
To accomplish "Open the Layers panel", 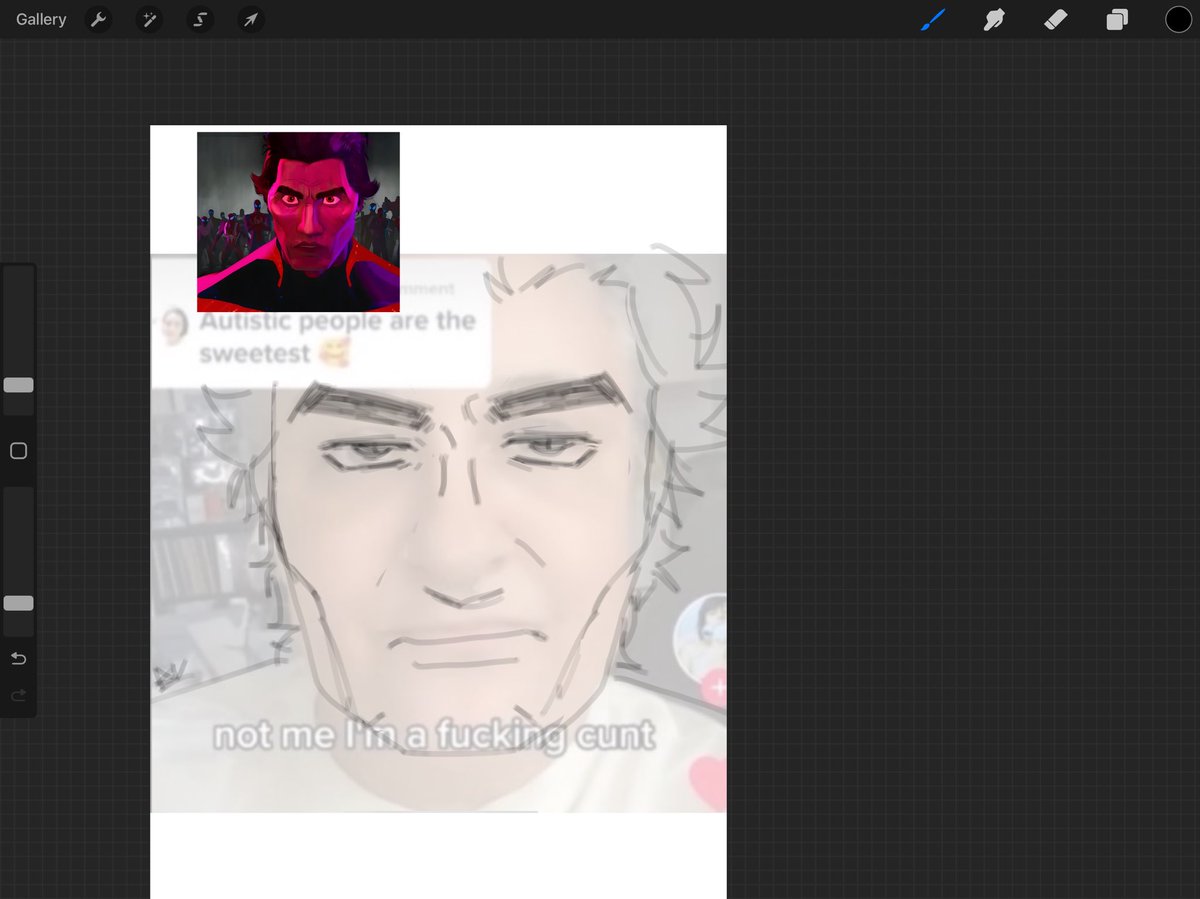I will coord(1117,19).
